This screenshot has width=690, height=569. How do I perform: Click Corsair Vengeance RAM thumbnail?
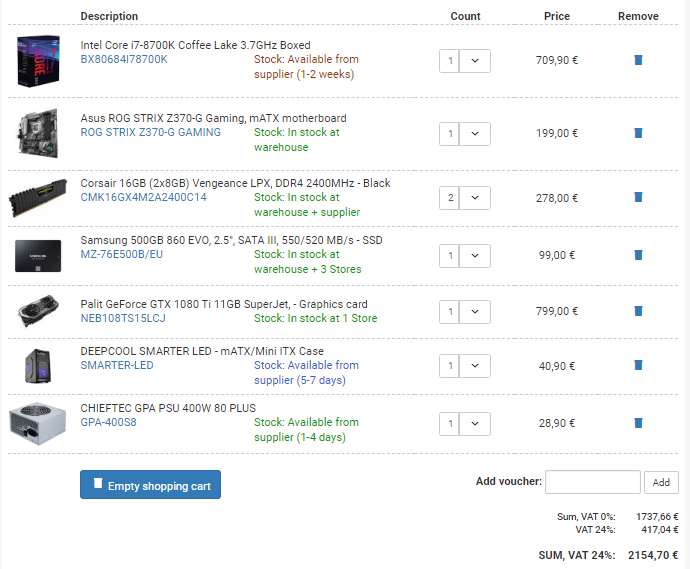(x=38, y=198)
